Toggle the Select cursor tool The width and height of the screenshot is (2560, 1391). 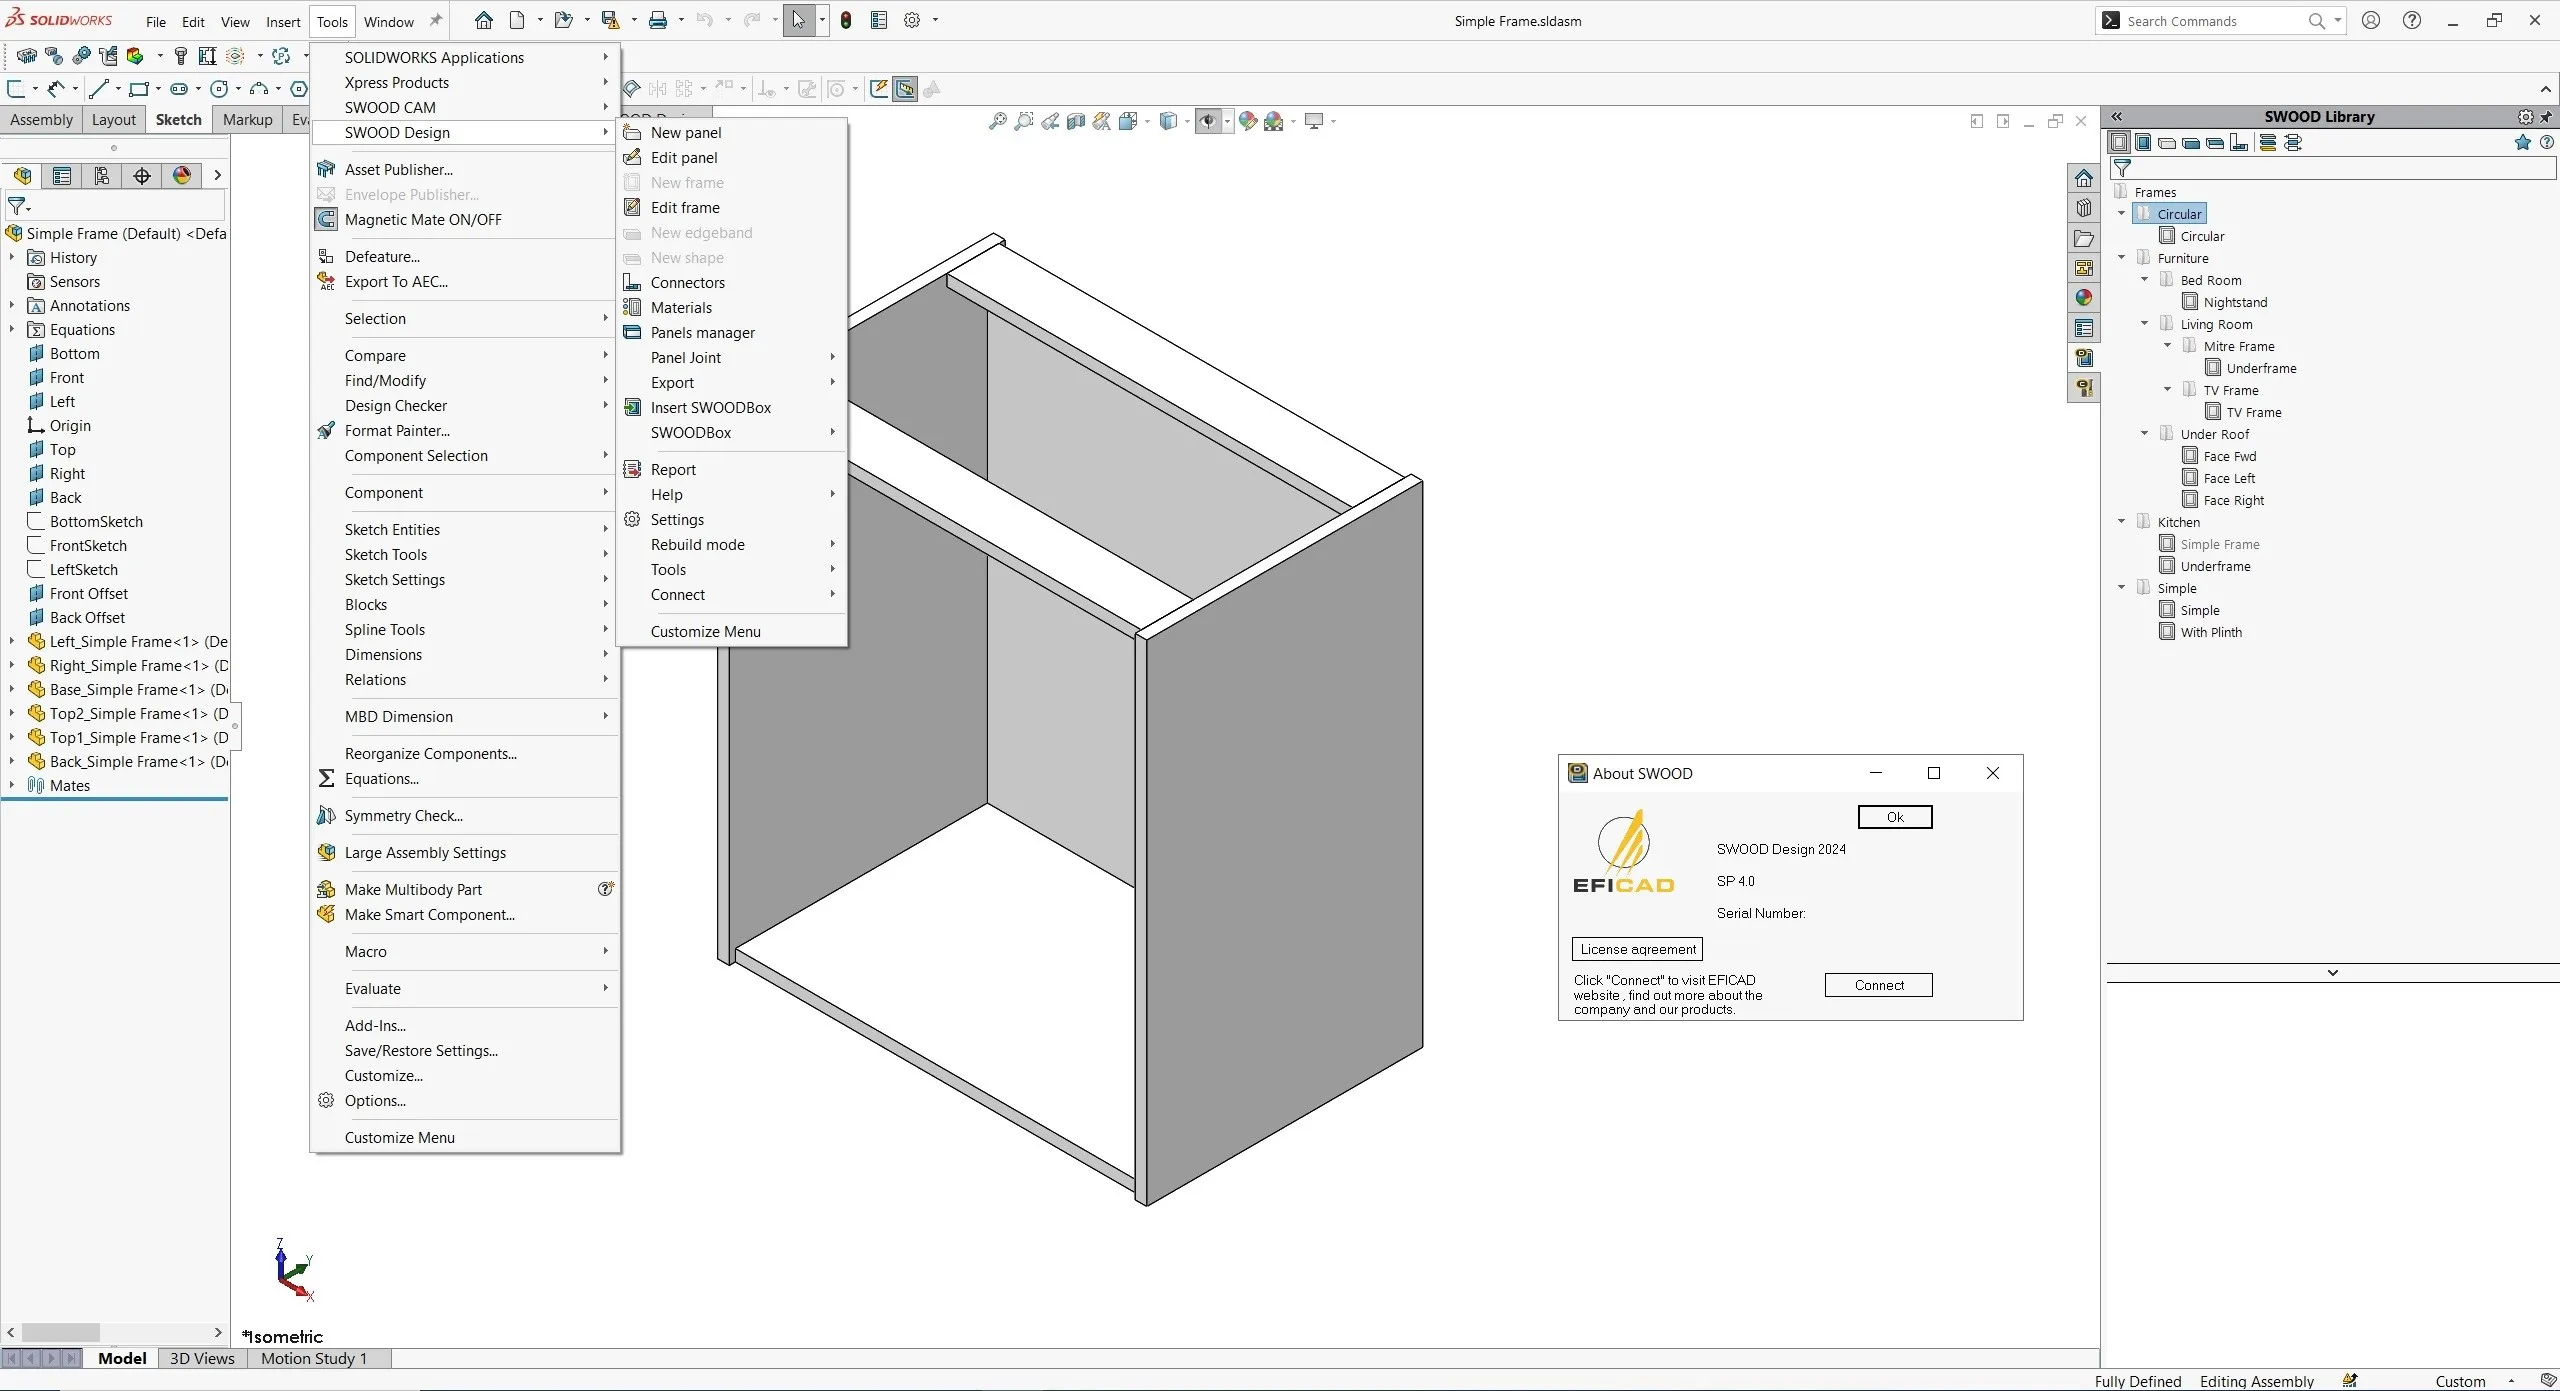point(798,20)
